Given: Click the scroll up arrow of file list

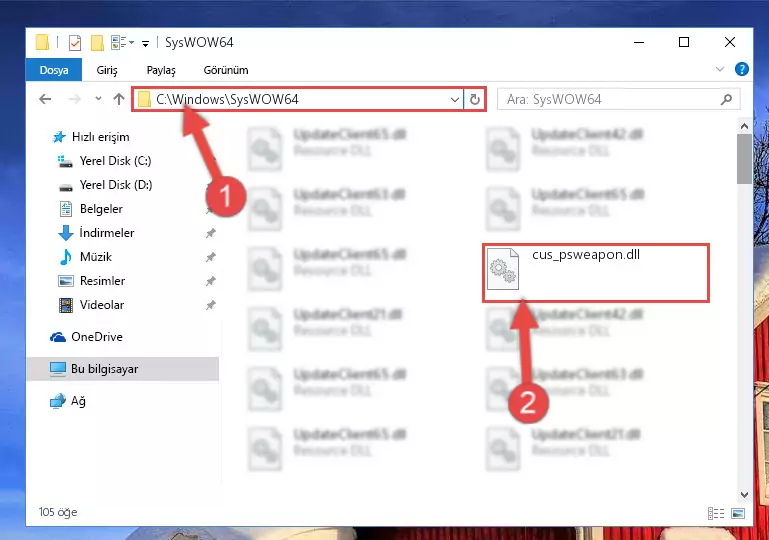Looking at the screenshot, I should [744, 127].
